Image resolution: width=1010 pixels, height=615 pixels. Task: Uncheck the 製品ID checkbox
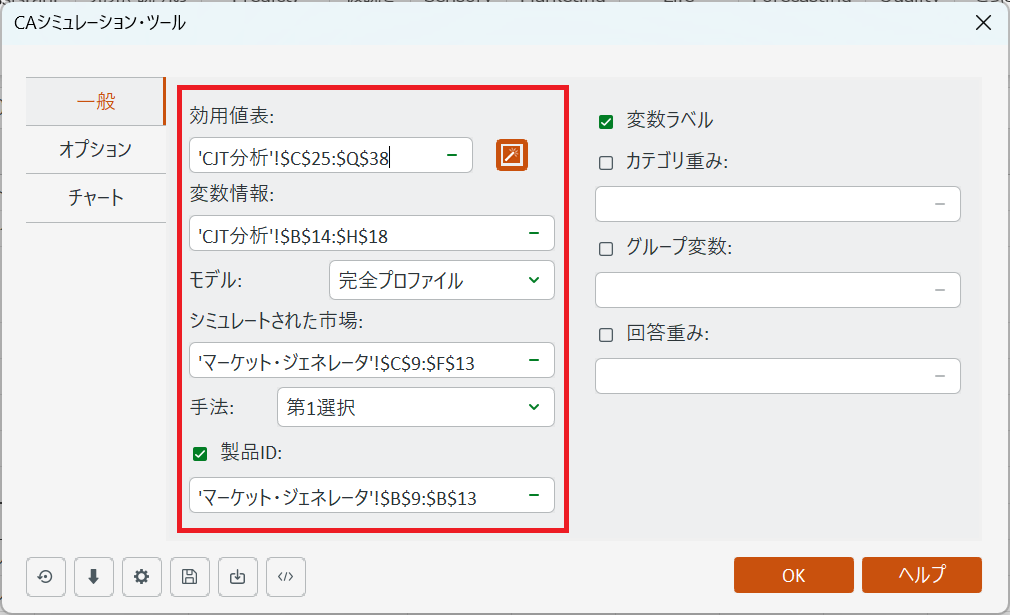click(200, 454)
